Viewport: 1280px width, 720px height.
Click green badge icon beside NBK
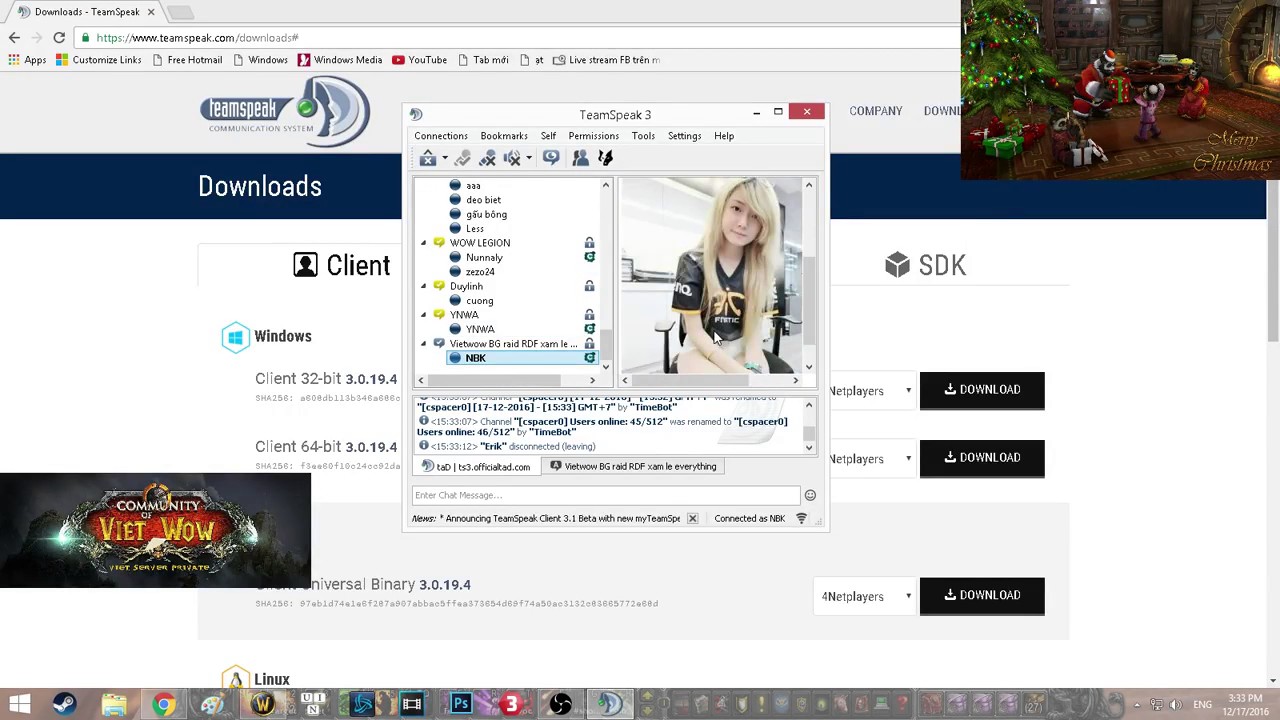tap(589, 358)
